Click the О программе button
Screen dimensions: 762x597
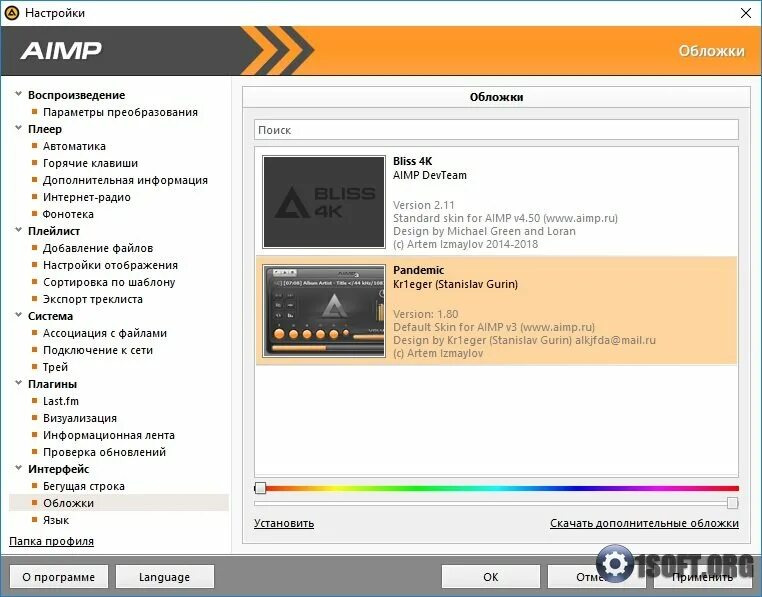tap(59, 577)
